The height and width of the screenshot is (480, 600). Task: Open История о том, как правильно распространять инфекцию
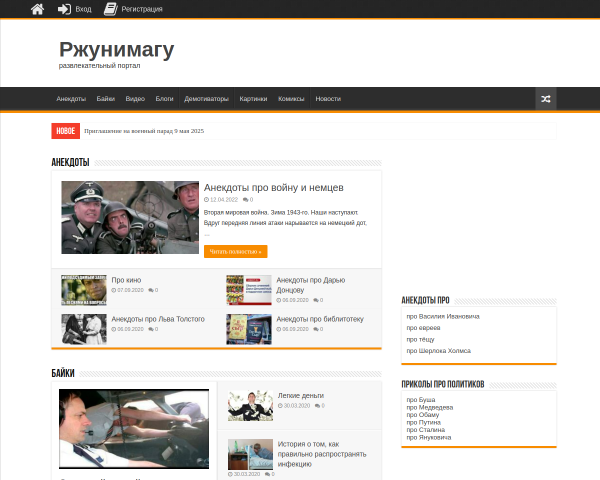(x=322, y=454)
